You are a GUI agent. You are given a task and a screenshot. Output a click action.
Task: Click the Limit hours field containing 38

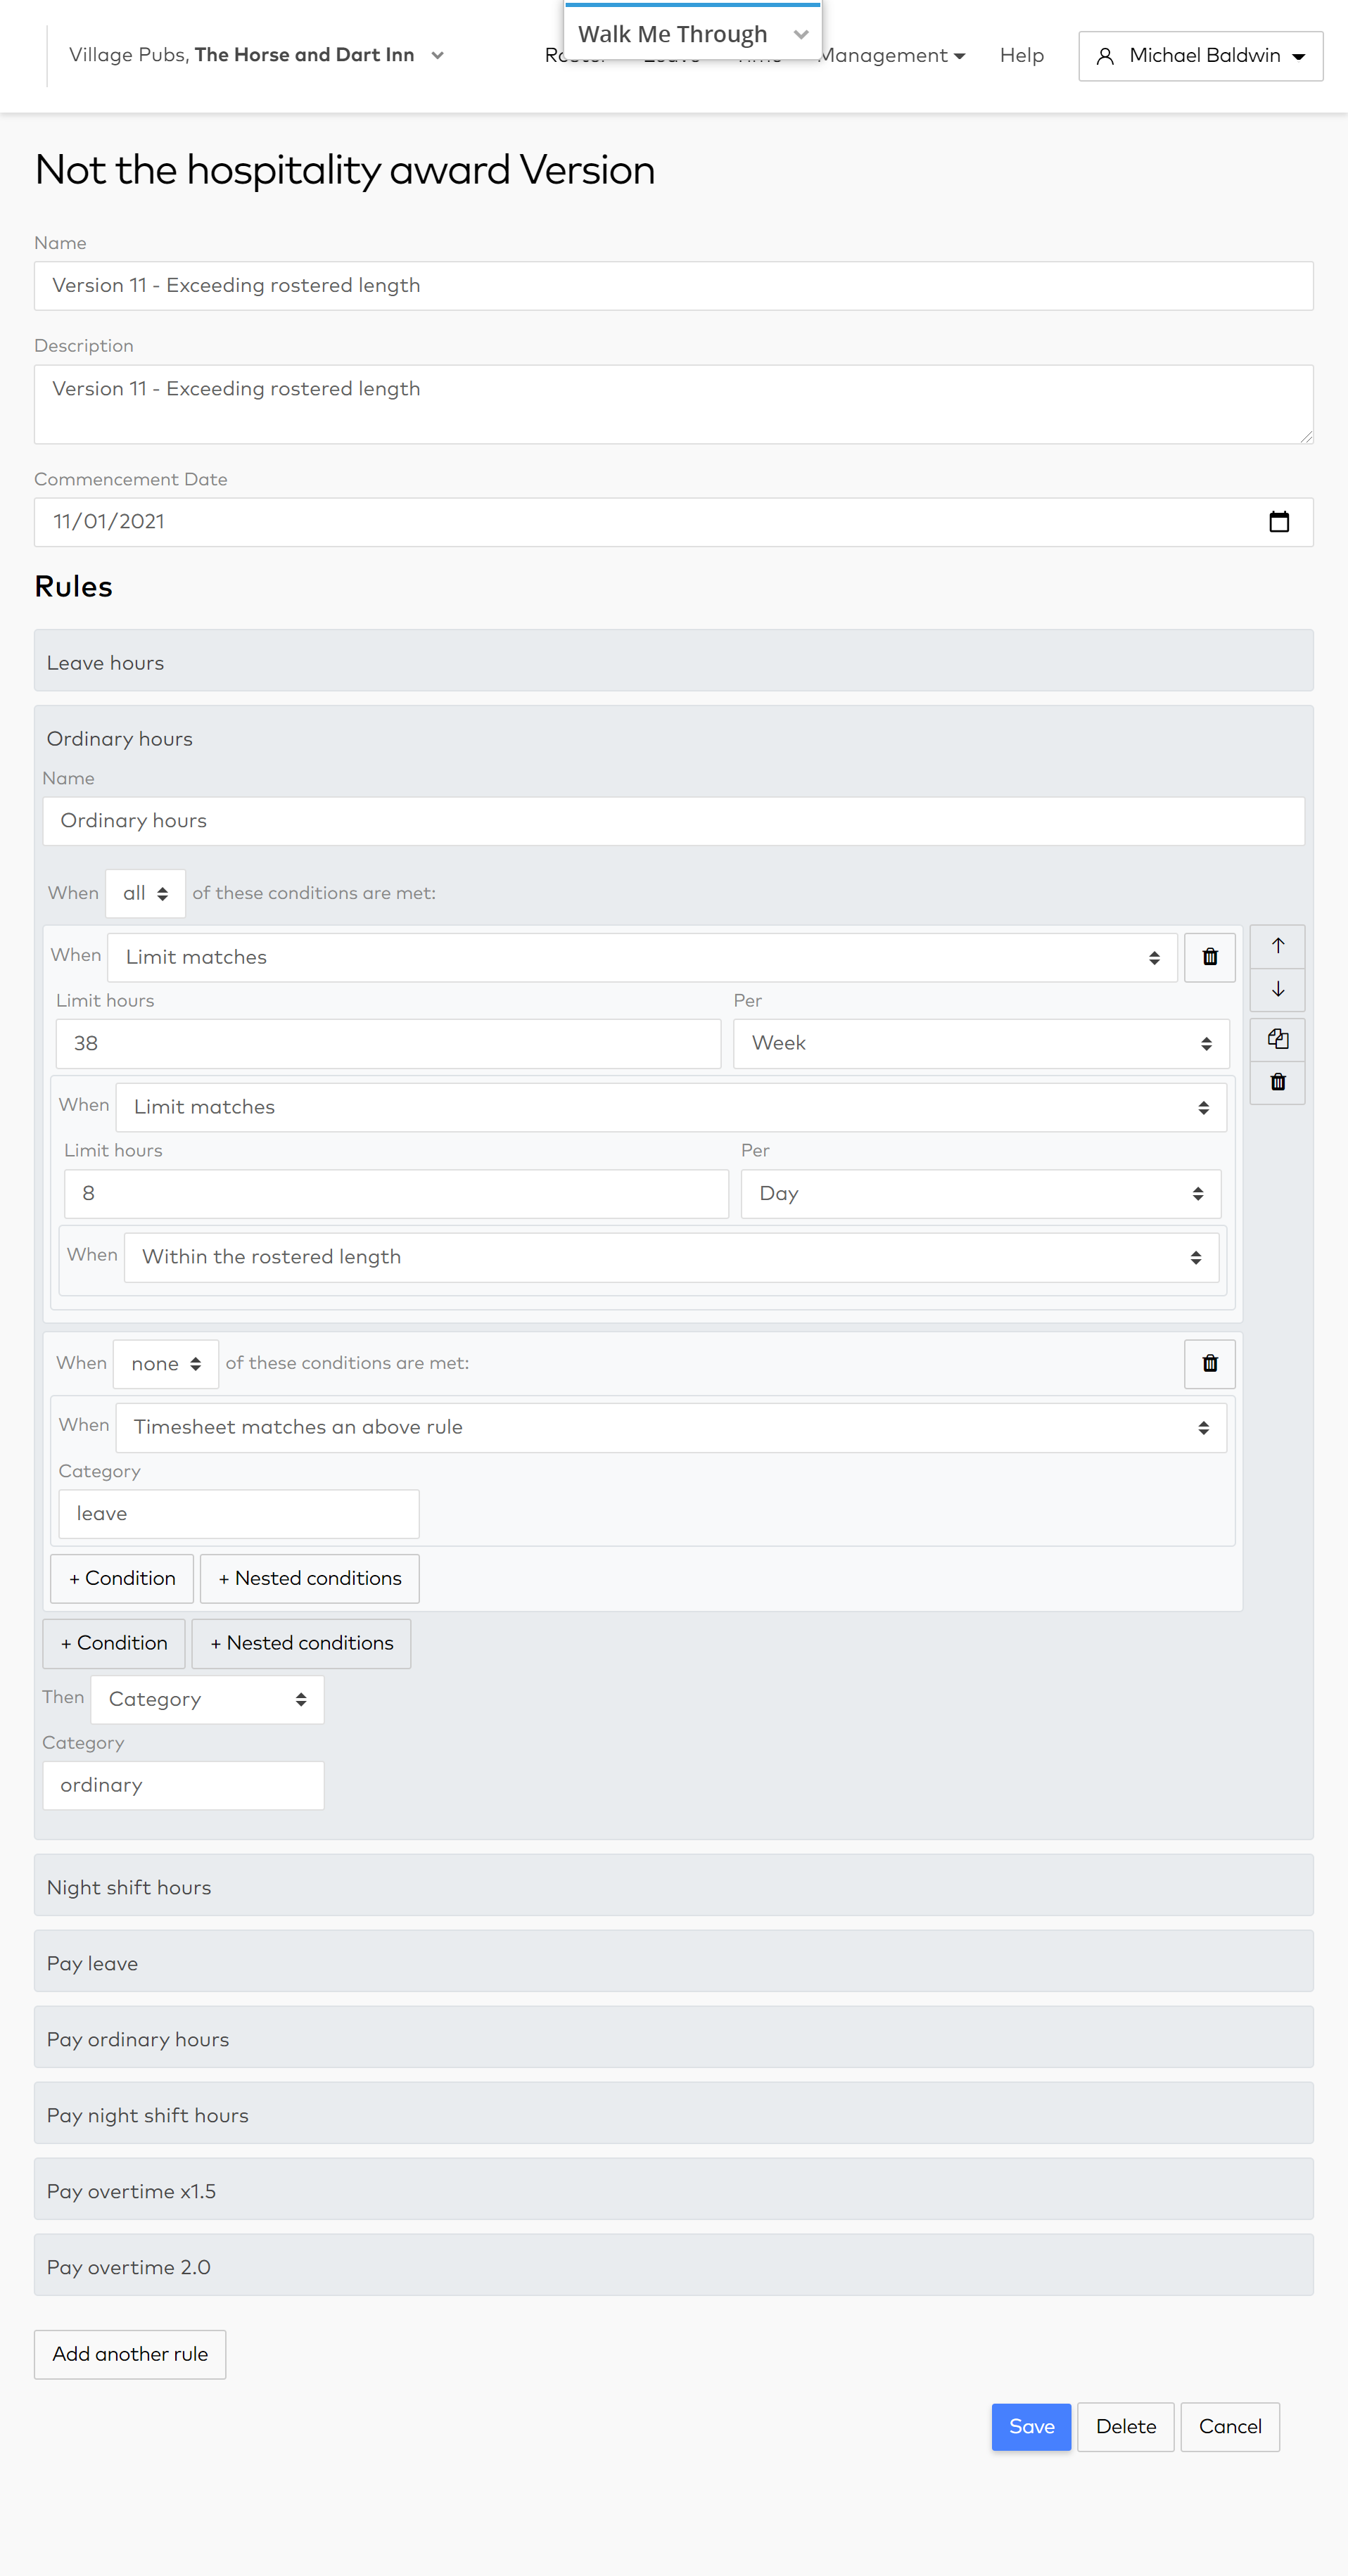tap(388, 1044)
